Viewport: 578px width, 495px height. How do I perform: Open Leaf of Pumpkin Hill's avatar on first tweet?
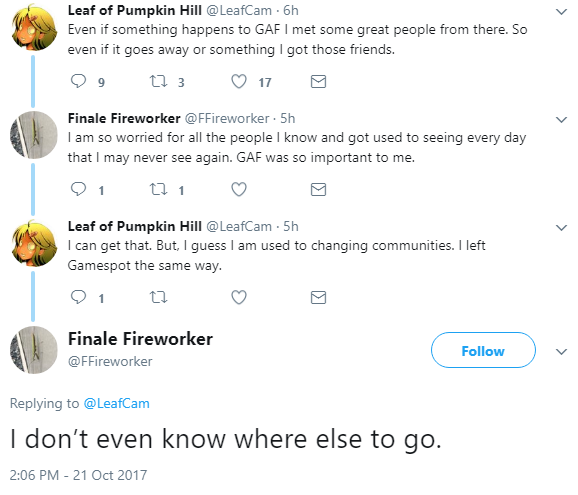point(34,27)
